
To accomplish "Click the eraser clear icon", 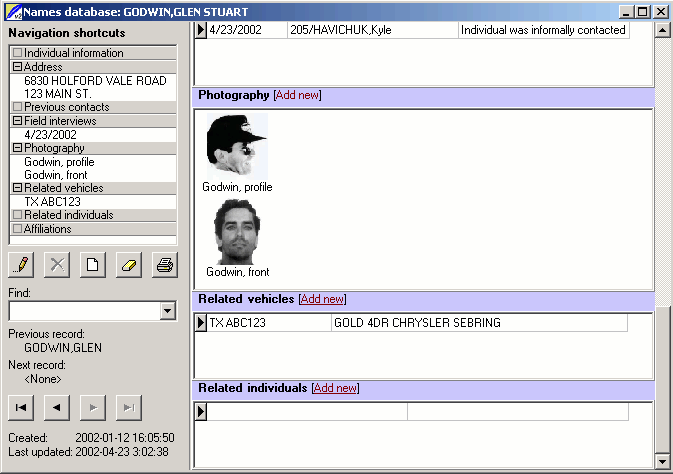I will point(129,265).
